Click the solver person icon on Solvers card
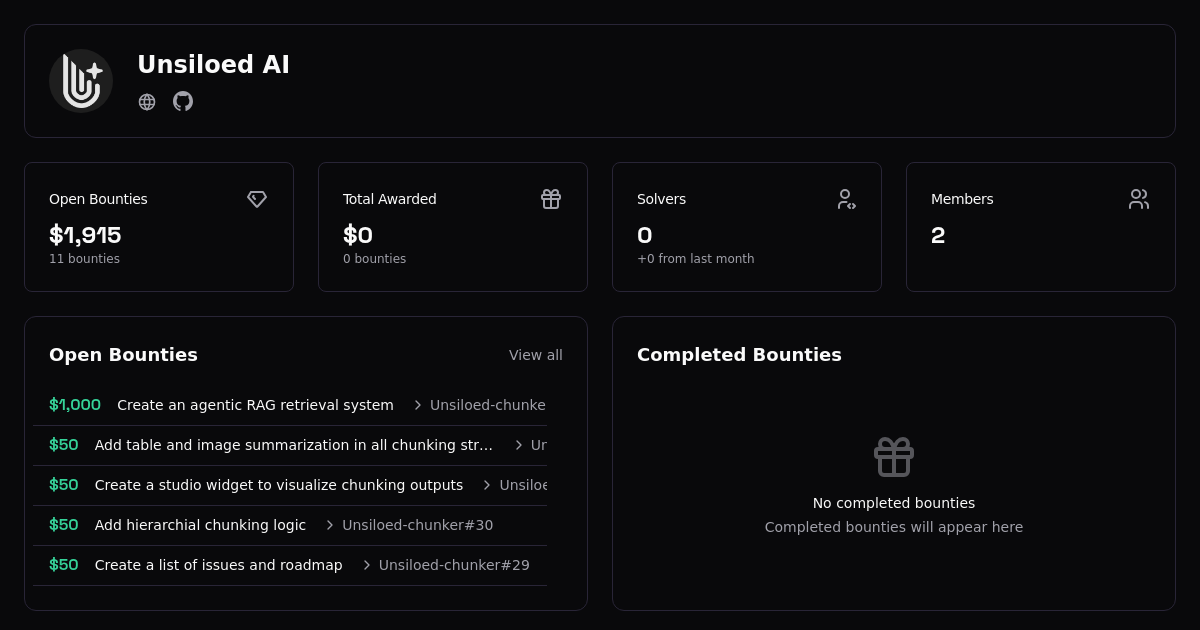 (x=846, y=199)
